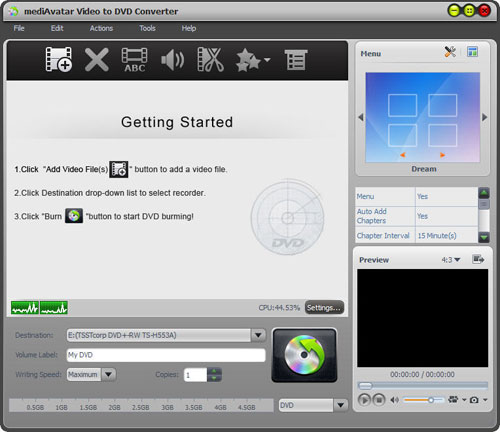This screenshot has height=432, width=500.
Task: Adjust the preview volume slider
Action: coord(423,400)
